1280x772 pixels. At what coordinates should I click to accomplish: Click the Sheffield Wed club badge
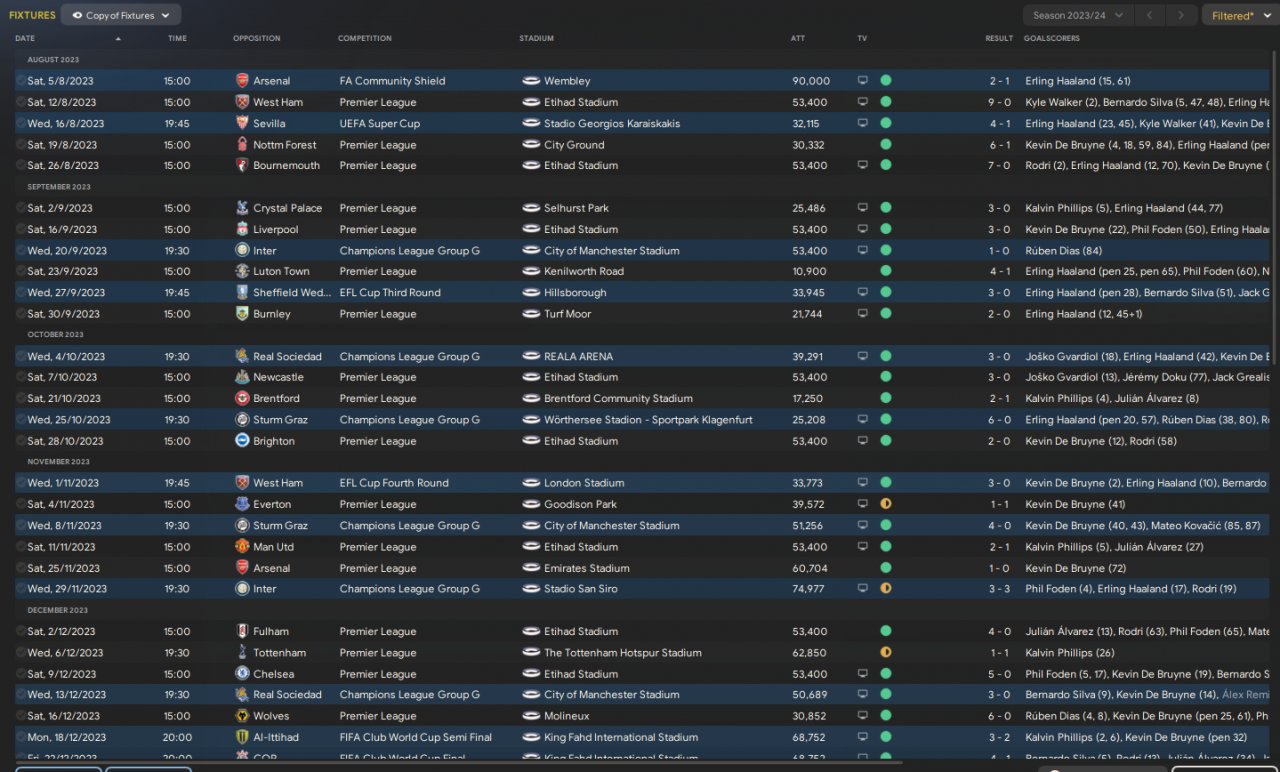[242, 293]
